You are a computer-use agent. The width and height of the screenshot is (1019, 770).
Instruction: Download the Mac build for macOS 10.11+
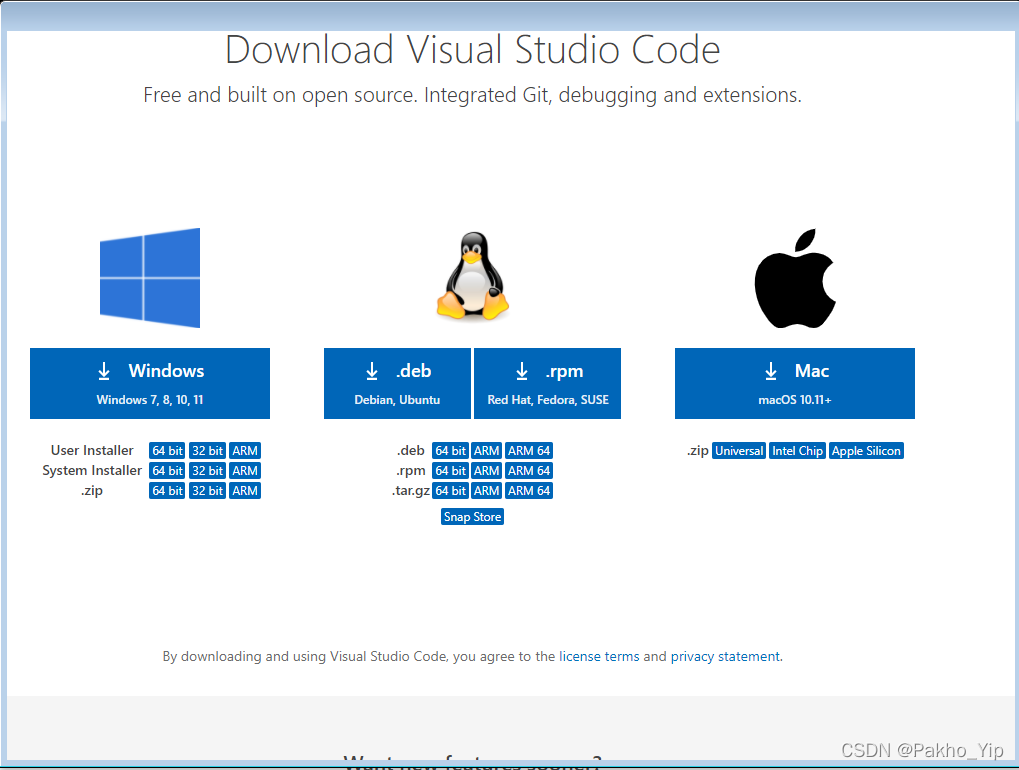(795, 383)
